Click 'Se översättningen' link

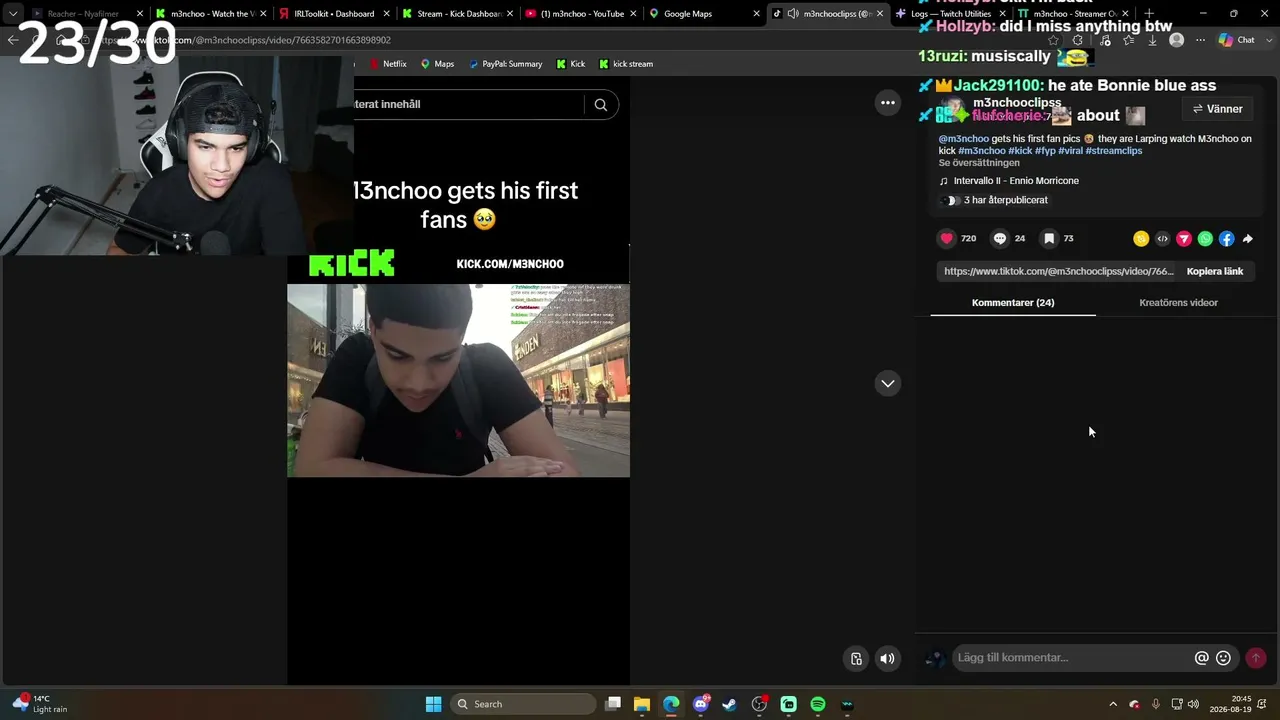(x=979, y=163)
